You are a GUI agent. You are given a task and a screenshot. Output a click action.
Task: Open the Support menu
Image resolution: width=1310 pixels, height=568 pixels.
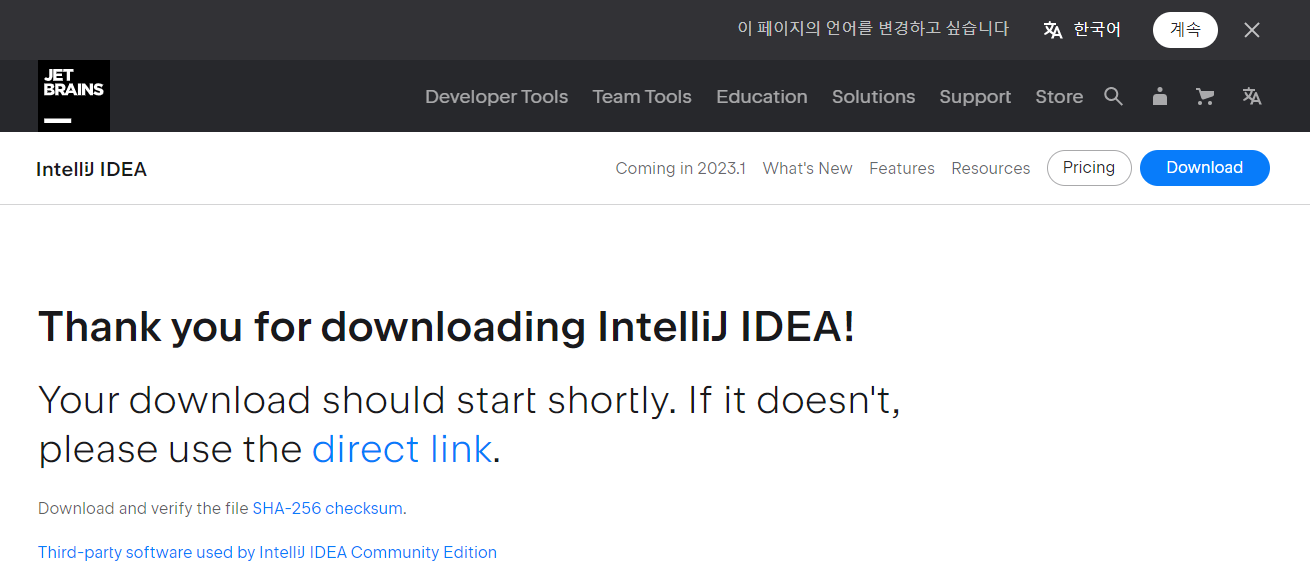[x=975, y=97]
